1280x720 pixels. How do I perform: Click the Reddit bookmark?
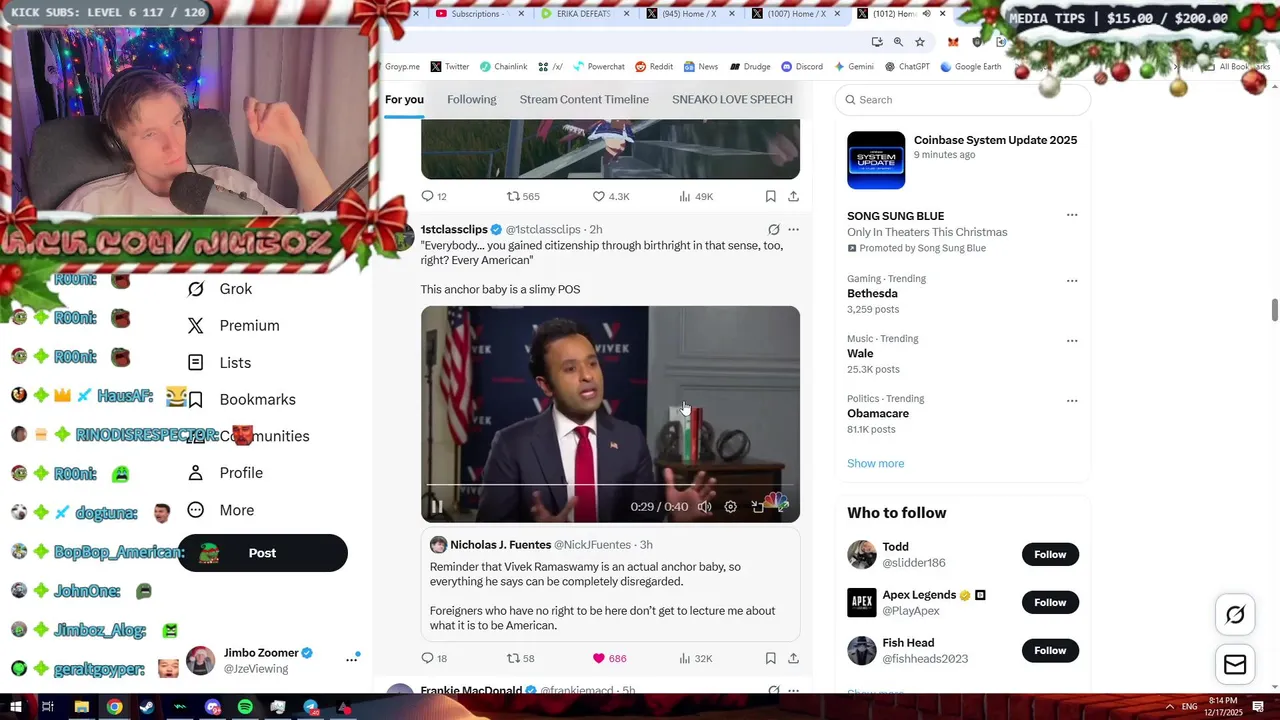click(x=654, y=67)
